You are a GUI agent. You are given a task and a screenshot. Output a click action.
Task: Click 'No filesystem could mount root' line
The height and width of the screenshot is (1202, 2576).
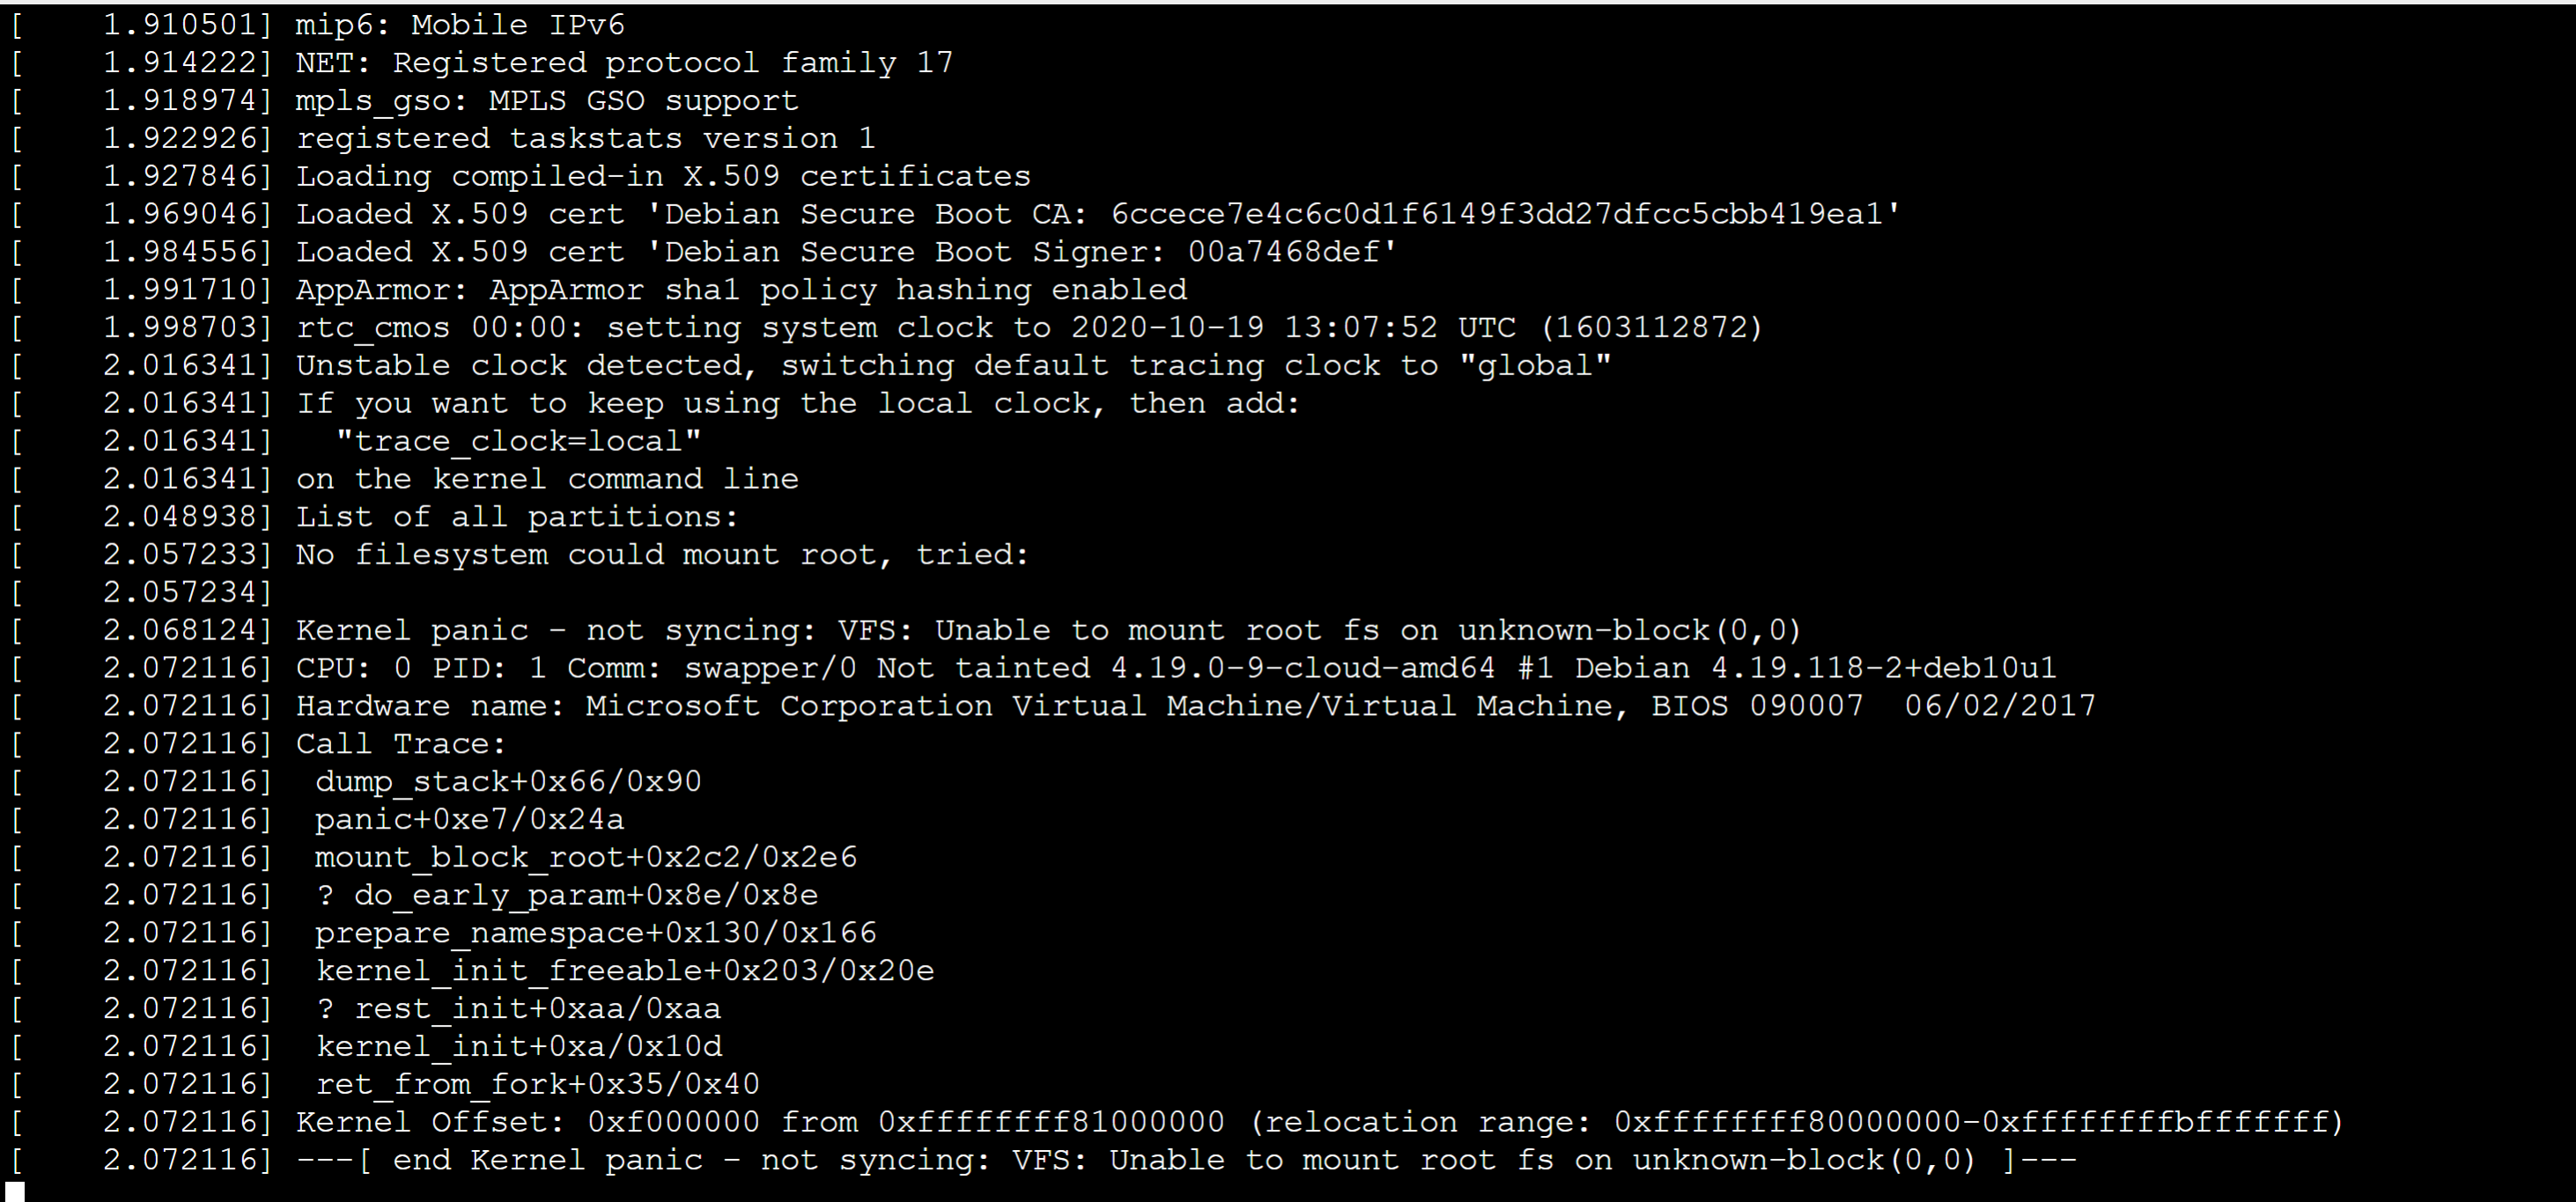662,555
